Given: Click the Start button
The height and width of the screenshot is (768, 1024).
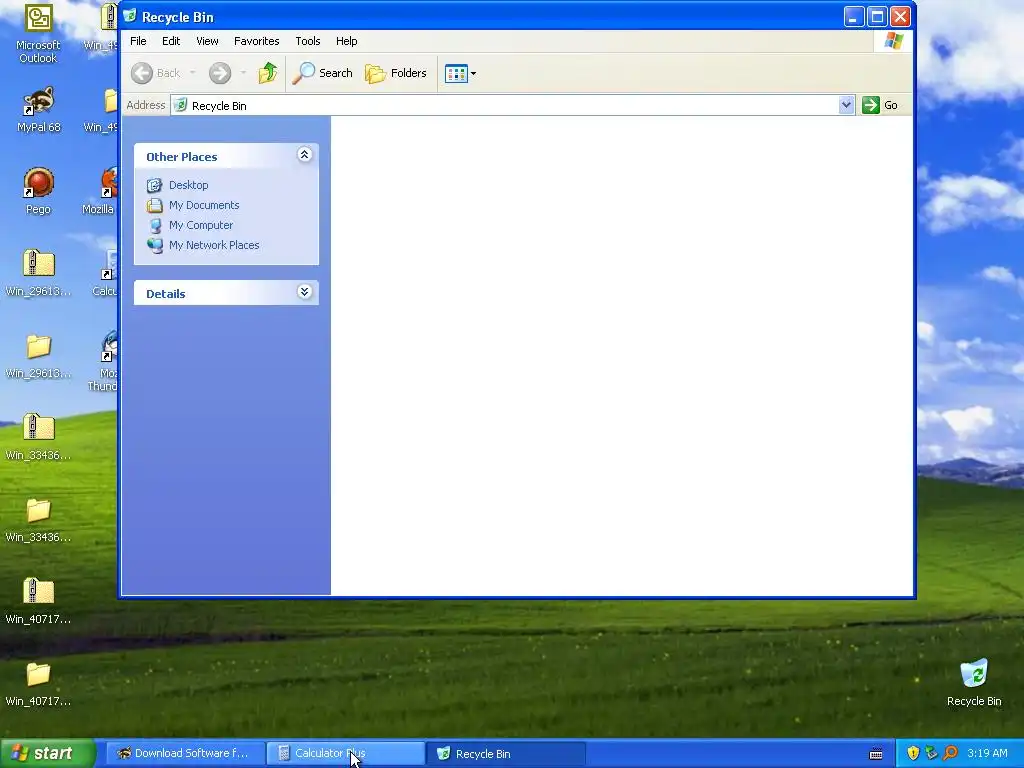Looking at the screenshot, I should [47, 754].
